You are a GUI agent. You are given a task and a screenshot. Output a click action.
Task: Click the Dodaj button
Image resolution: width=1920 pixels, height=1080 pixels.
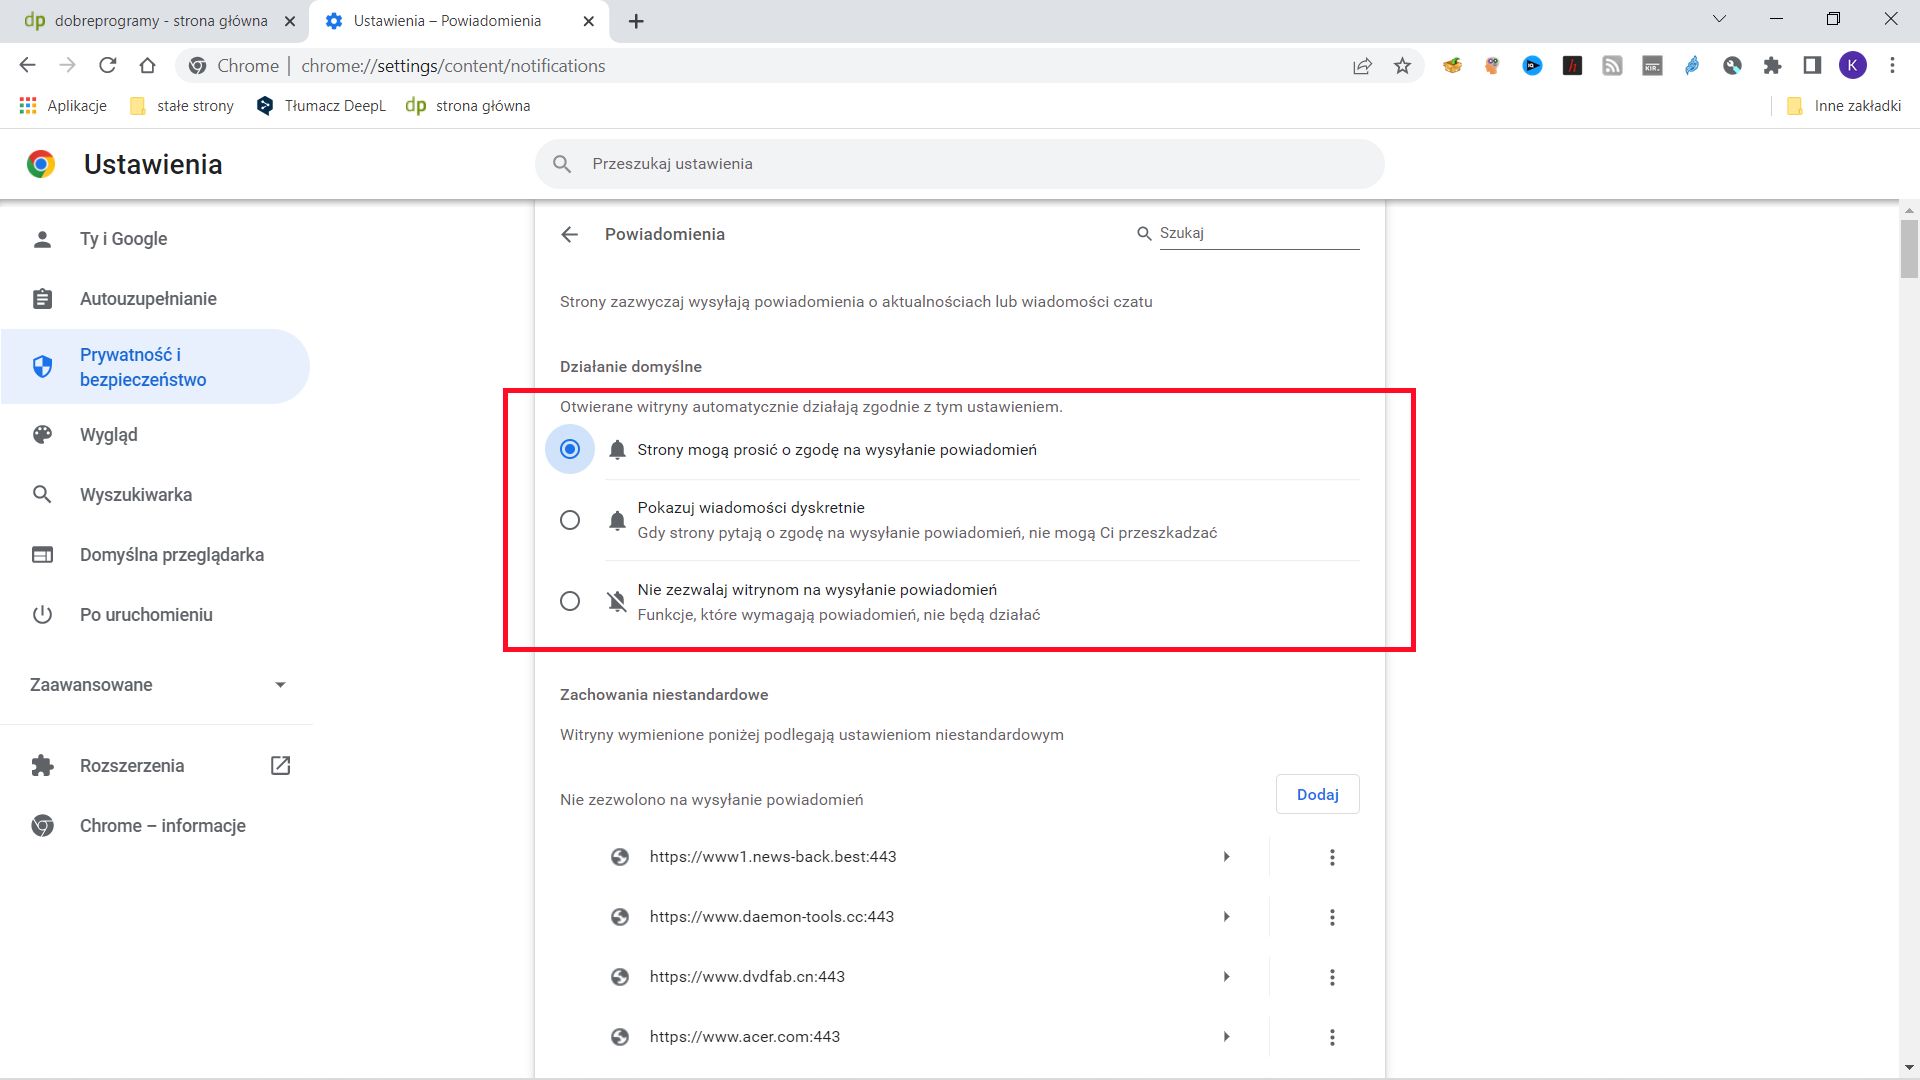coord(1317,793)
